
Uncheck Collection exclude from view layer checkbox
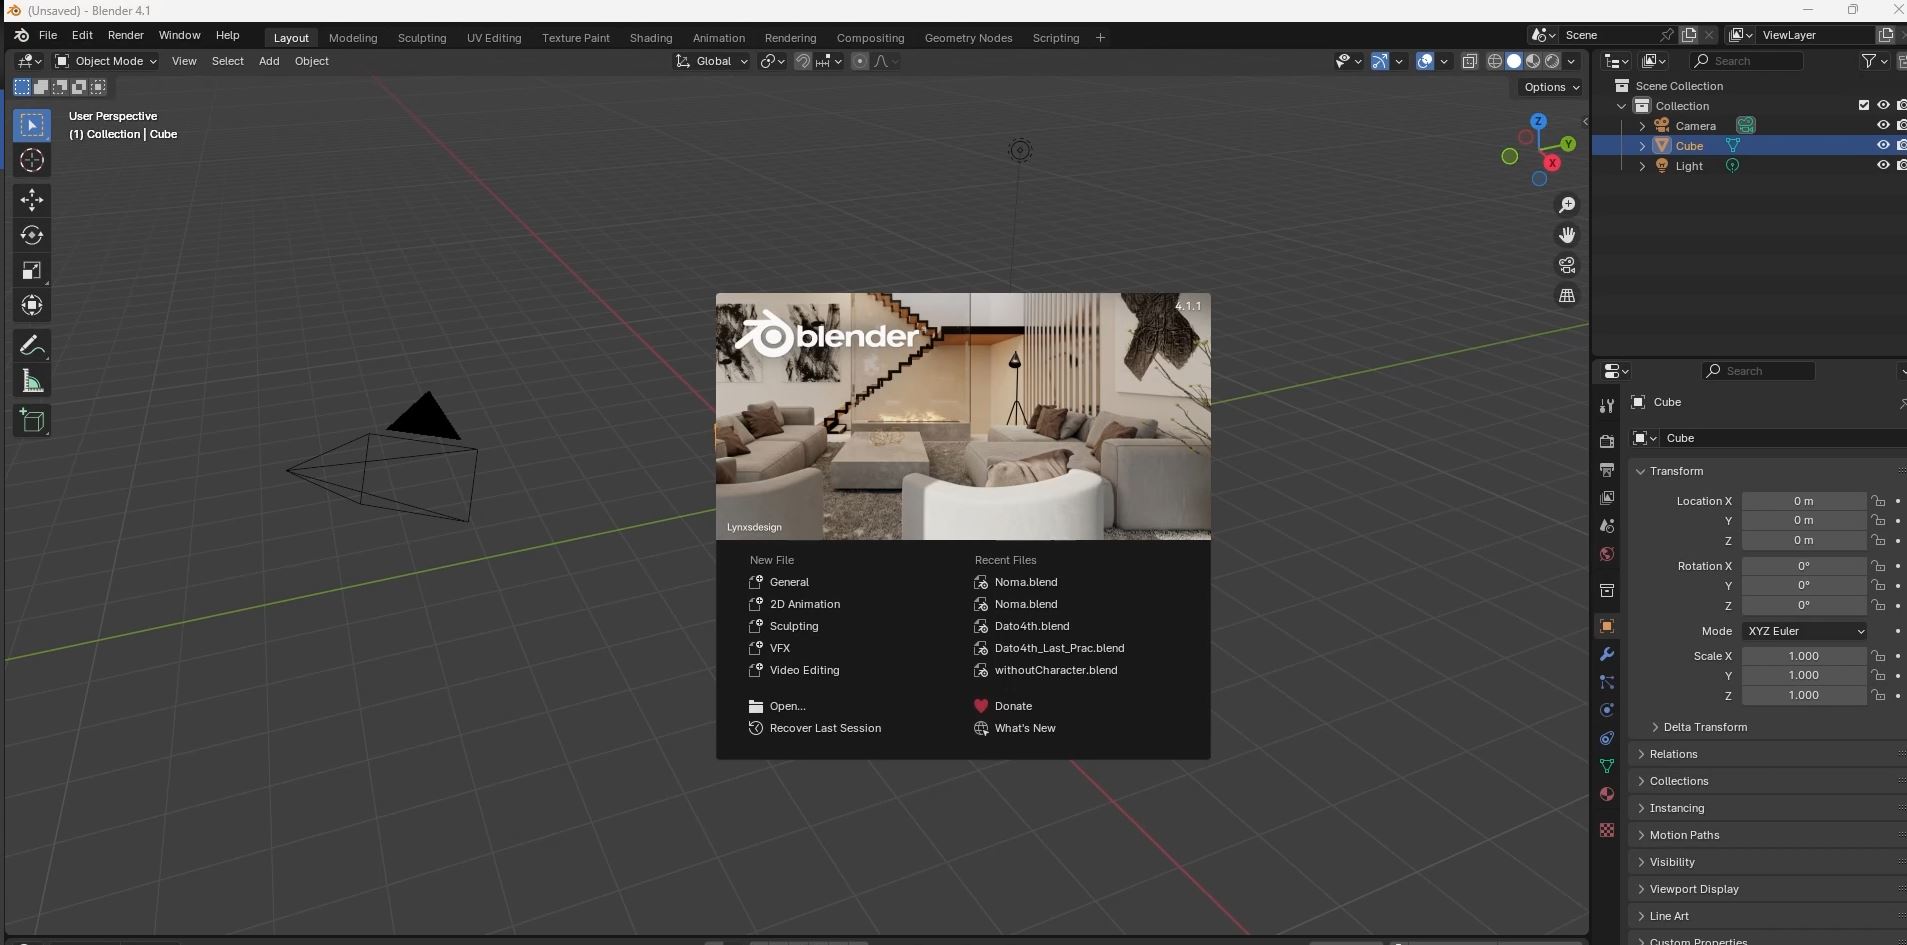coord(1863,106)
